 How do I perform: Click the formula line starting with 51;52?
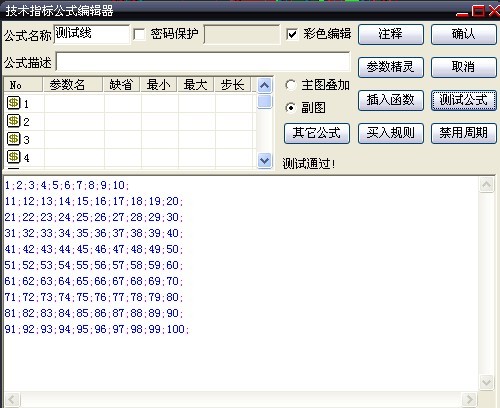(x=94, y=265)
